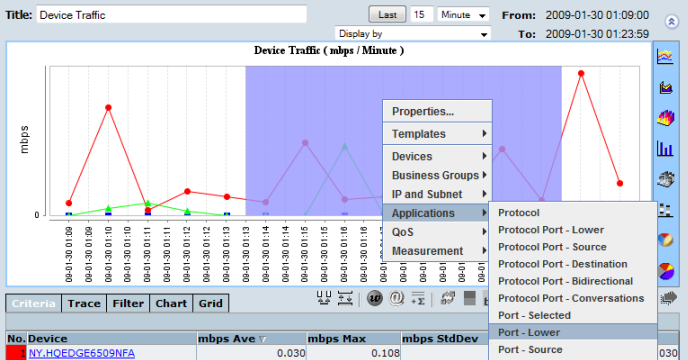The height and width of the screenshot is (360, 688).
Task: Click the No. column header
Action: (16, 339)
